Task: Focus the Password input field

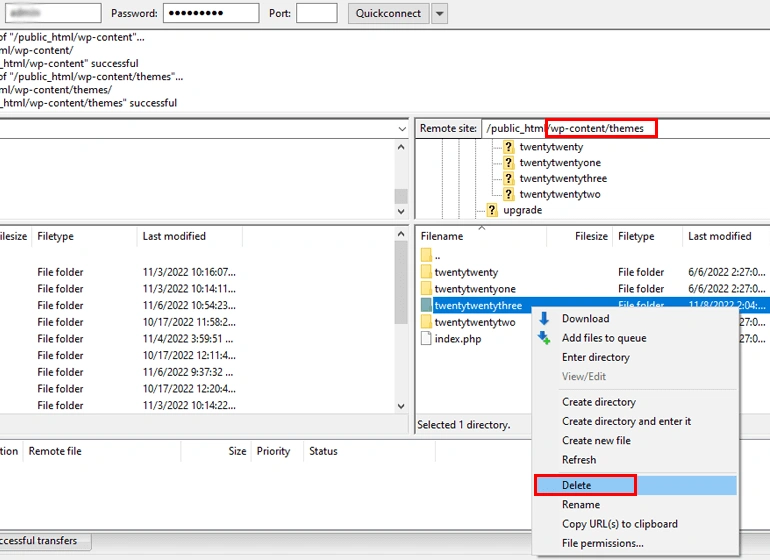Action: pos(211,13)
